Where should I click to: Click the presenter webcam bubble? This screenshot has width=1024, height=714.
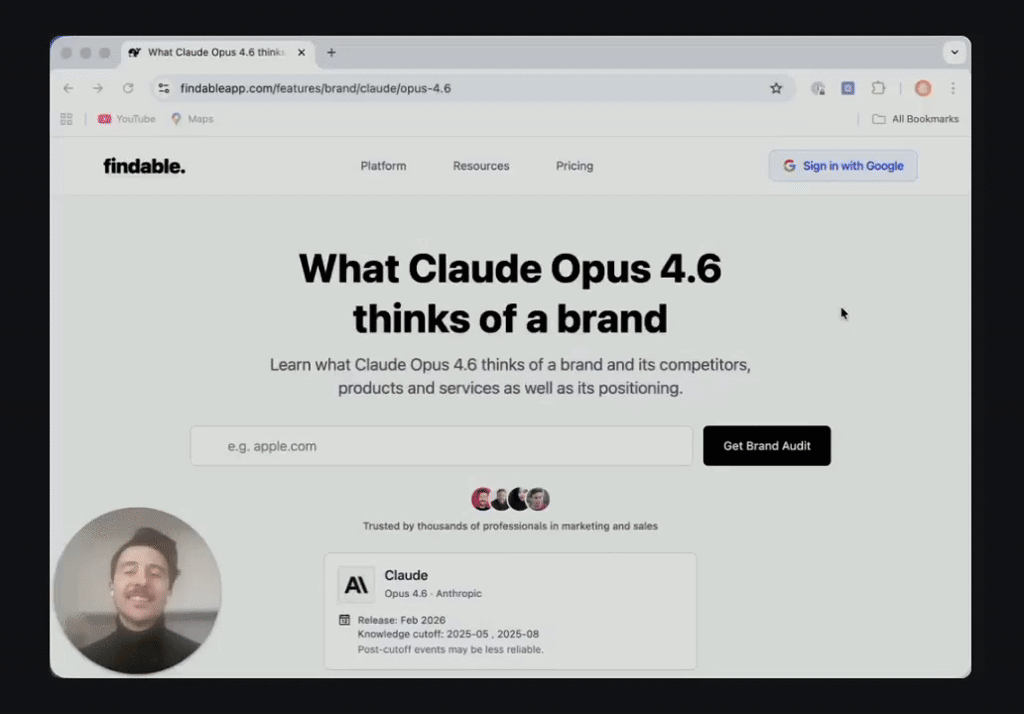137,590
